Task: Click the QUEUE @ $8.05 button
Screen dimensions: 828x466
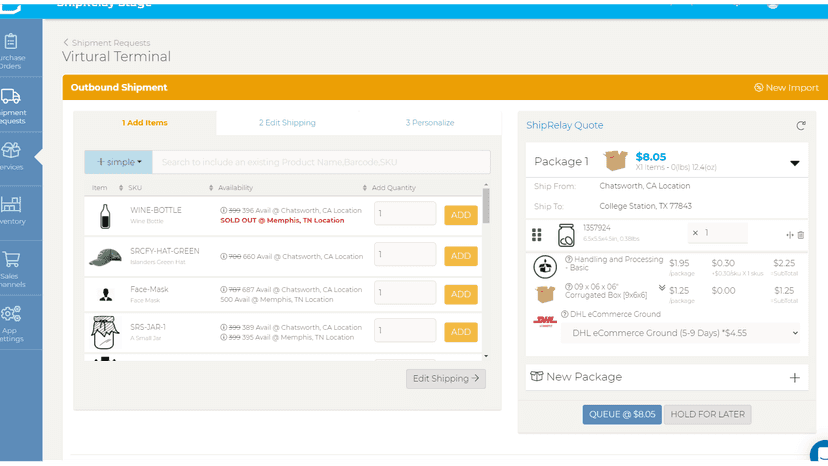Action: pyautogui.click(x=622, y=414)
